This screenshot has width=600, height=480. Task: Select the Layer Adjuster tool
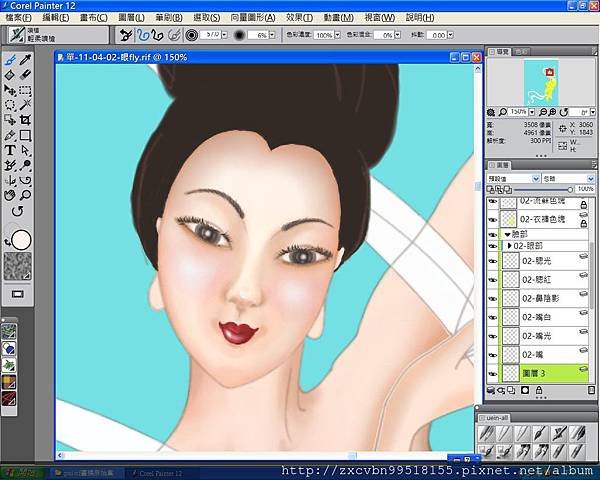tap(10, 90)
